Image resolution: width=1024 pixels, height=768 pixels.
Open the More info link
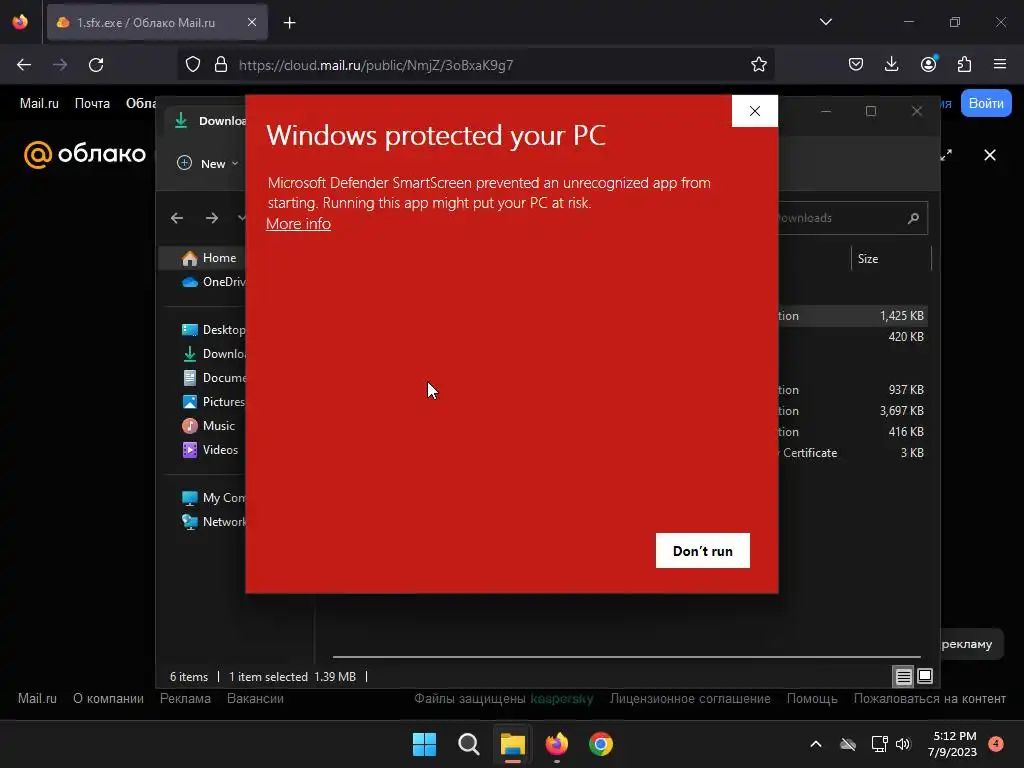click(298, 224)
